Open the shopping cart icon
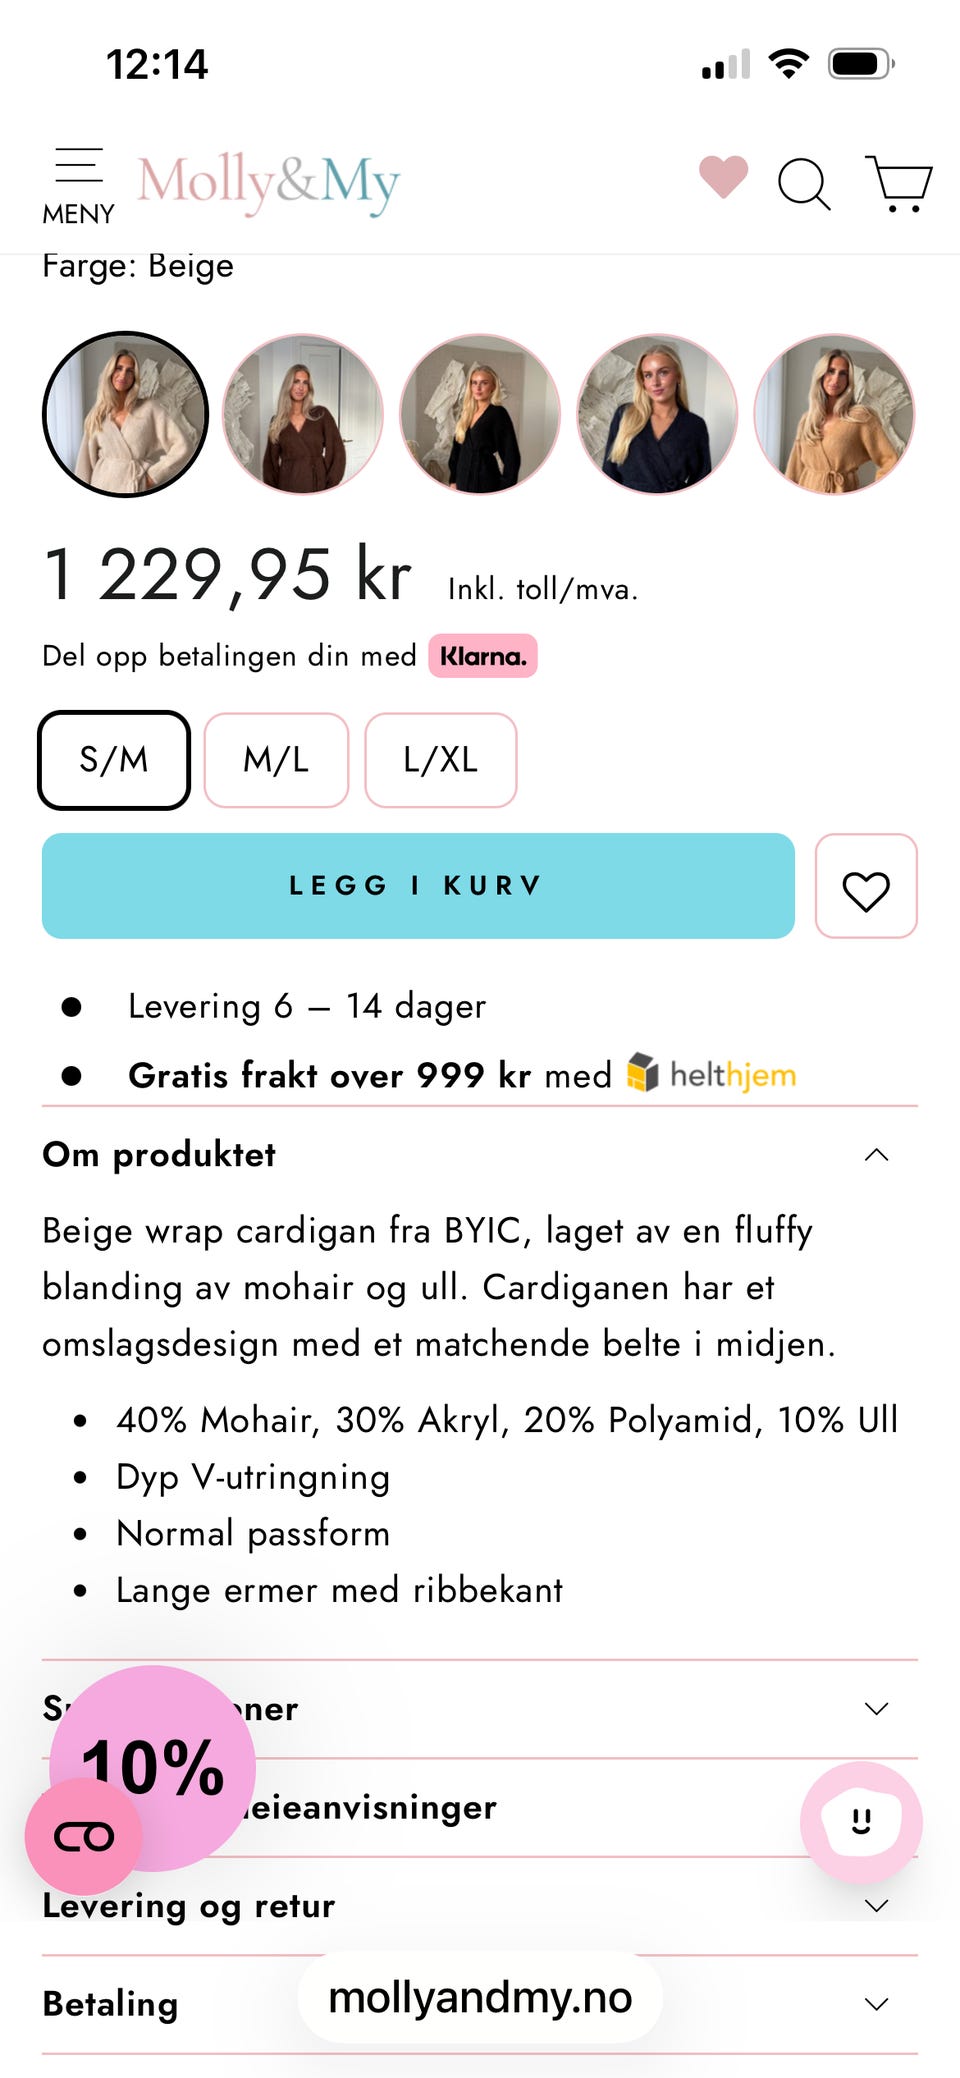 (x=898, y=183)
